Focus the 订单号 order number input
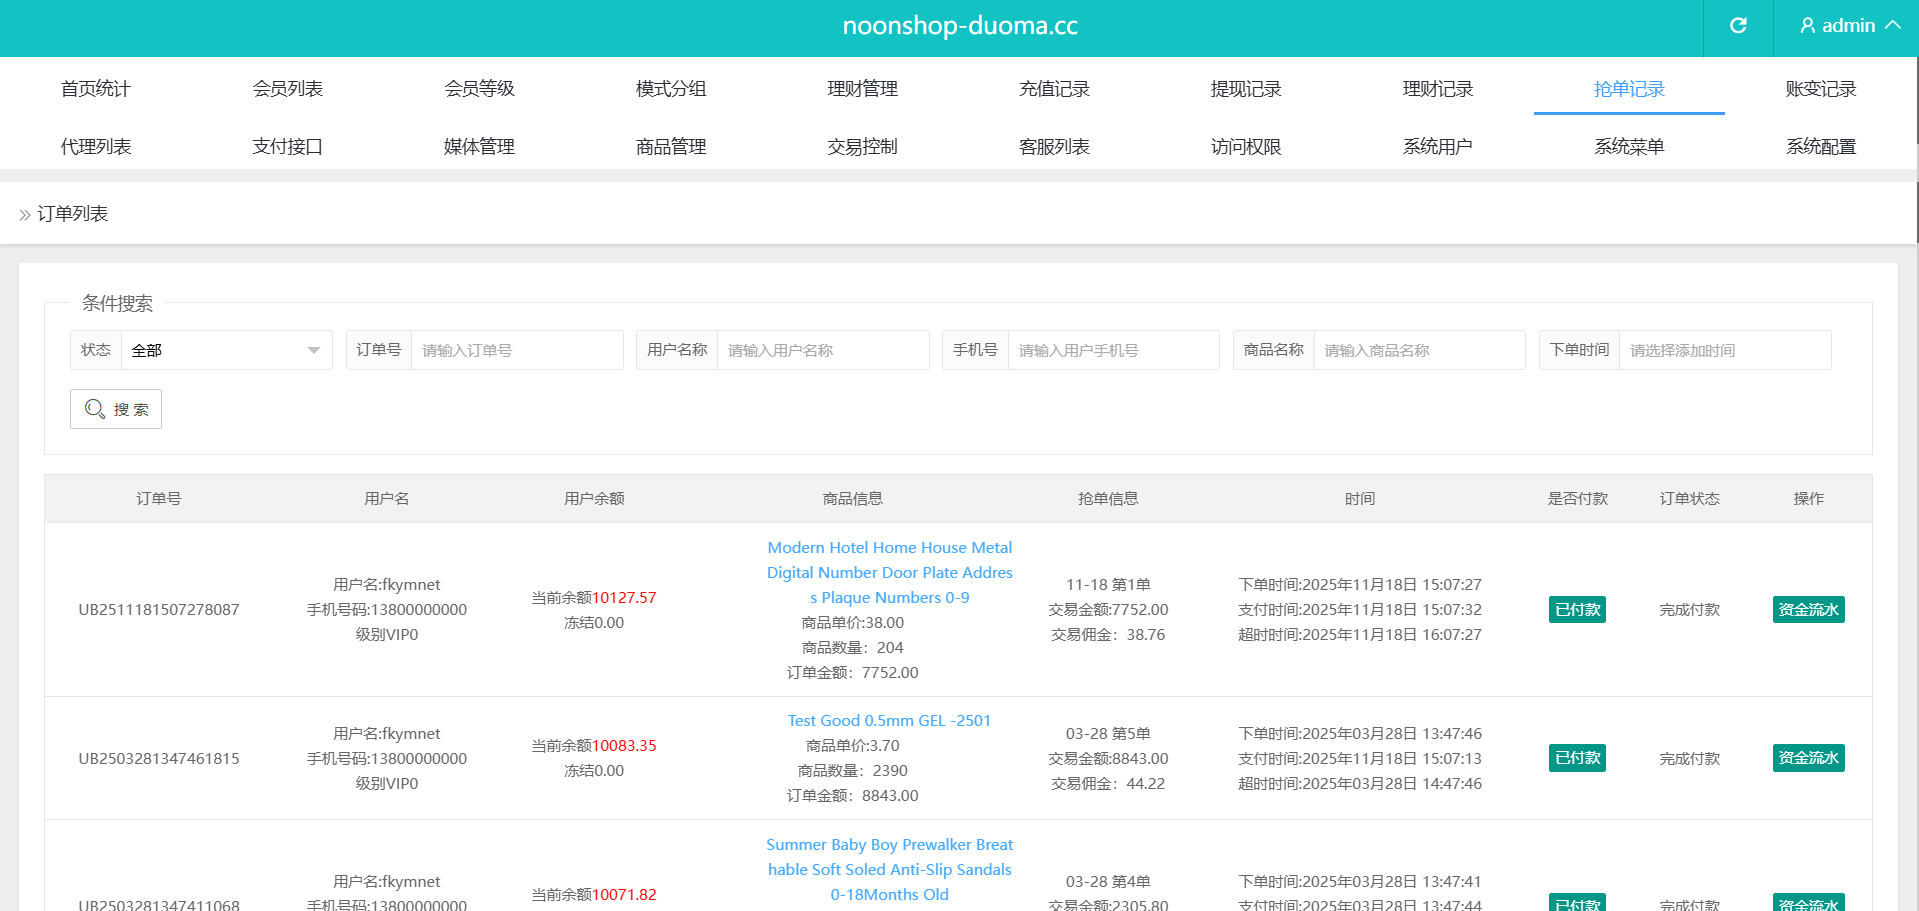The height and width of the screenshot is (911, 1919). point(516,350)
